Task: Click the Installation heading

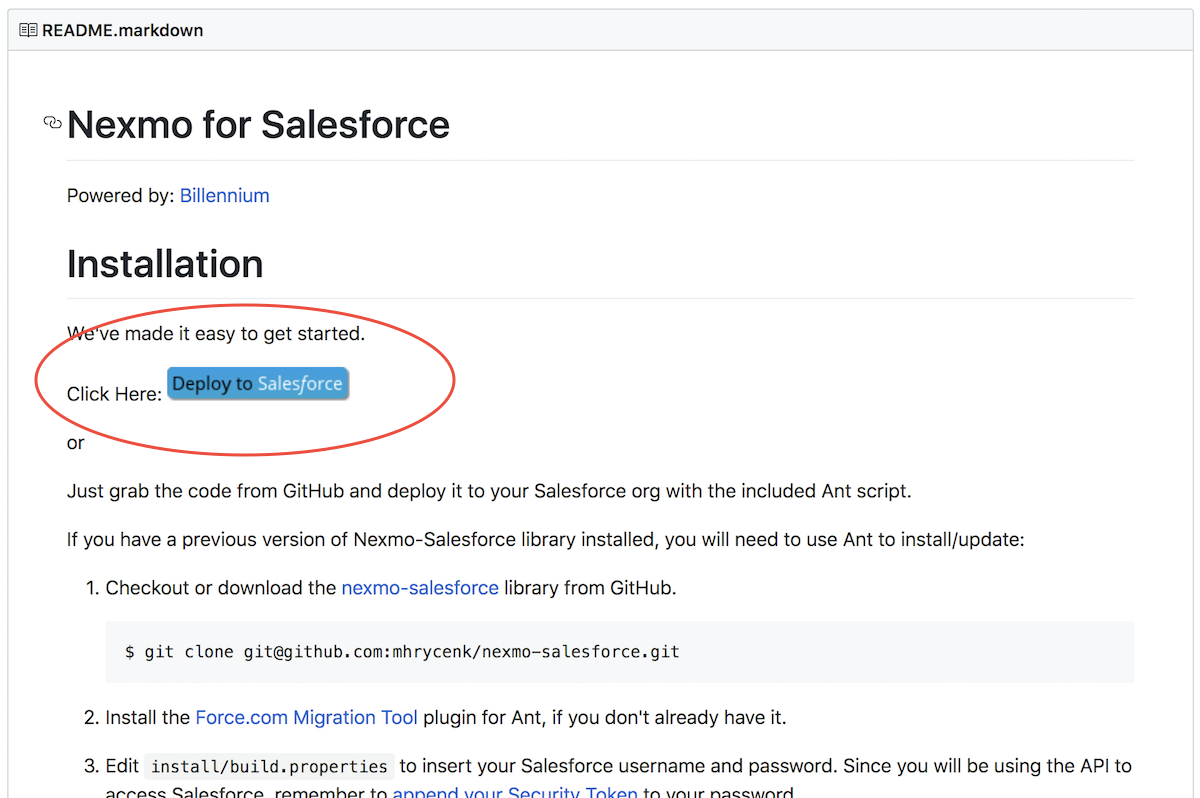Action: pyautogui.click(x=165, y=263)
